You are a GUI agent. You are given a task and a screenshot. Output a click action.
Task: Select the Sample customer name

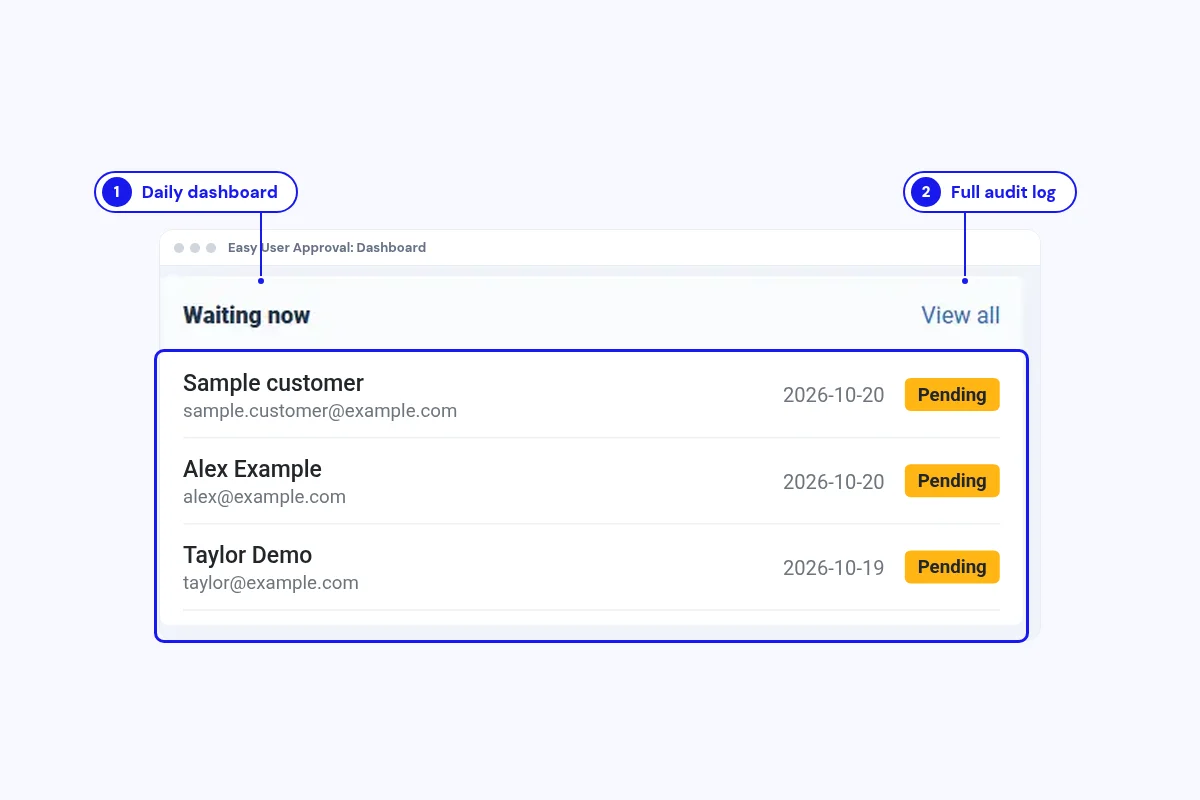coord(273,383)
